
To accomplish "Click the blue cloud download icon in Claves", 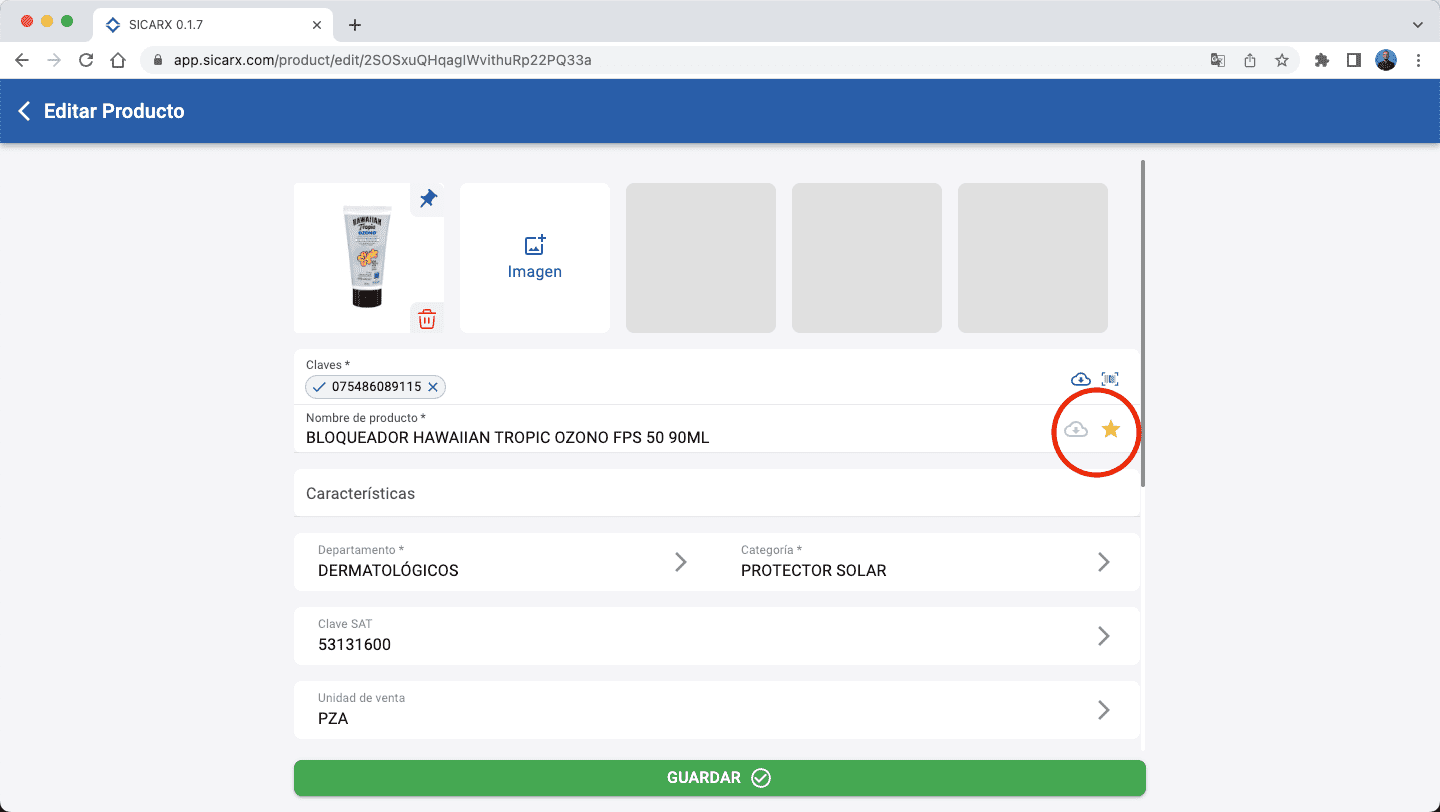I will (1080, 379).
